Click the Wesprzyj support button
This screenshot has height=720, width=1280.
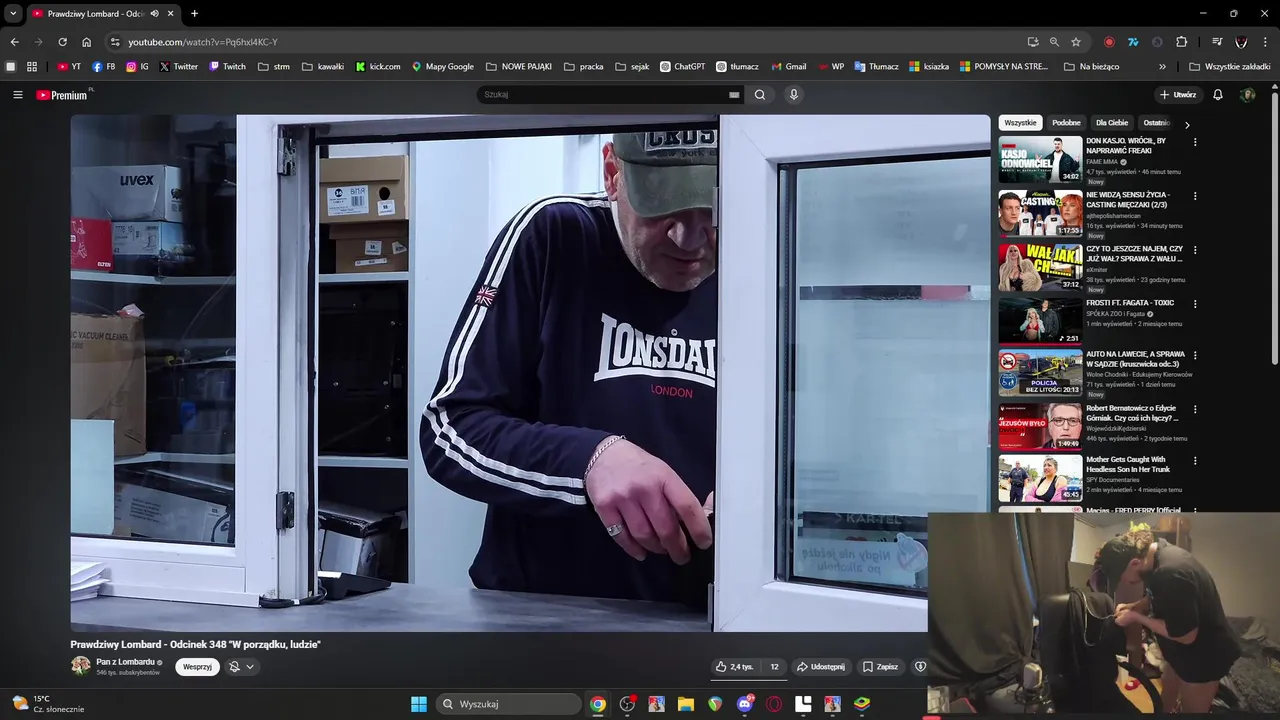[197, 667]
